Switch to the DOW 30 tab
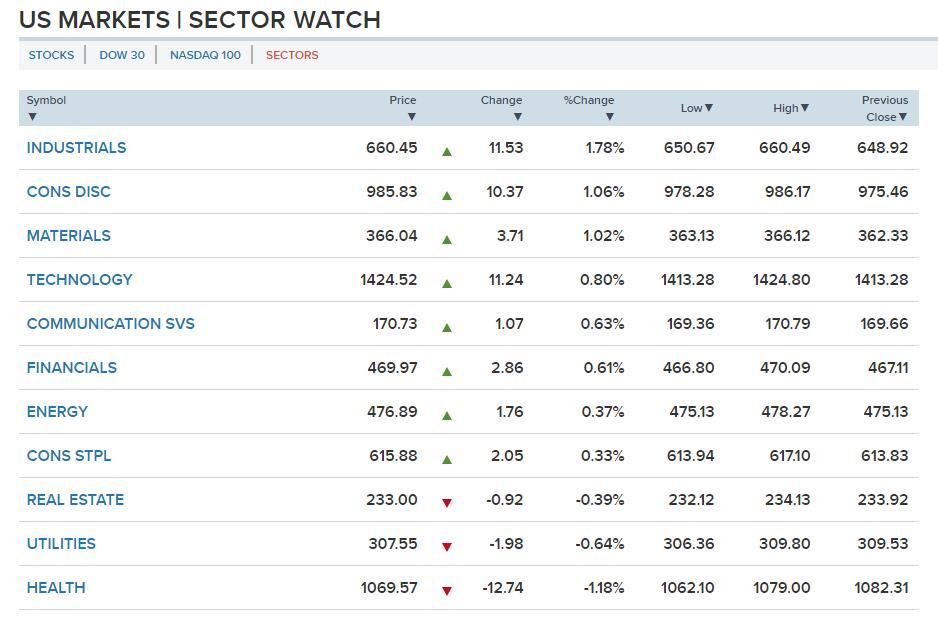Image resolution: width=938 pixels, height=624 pixels. 122,55
